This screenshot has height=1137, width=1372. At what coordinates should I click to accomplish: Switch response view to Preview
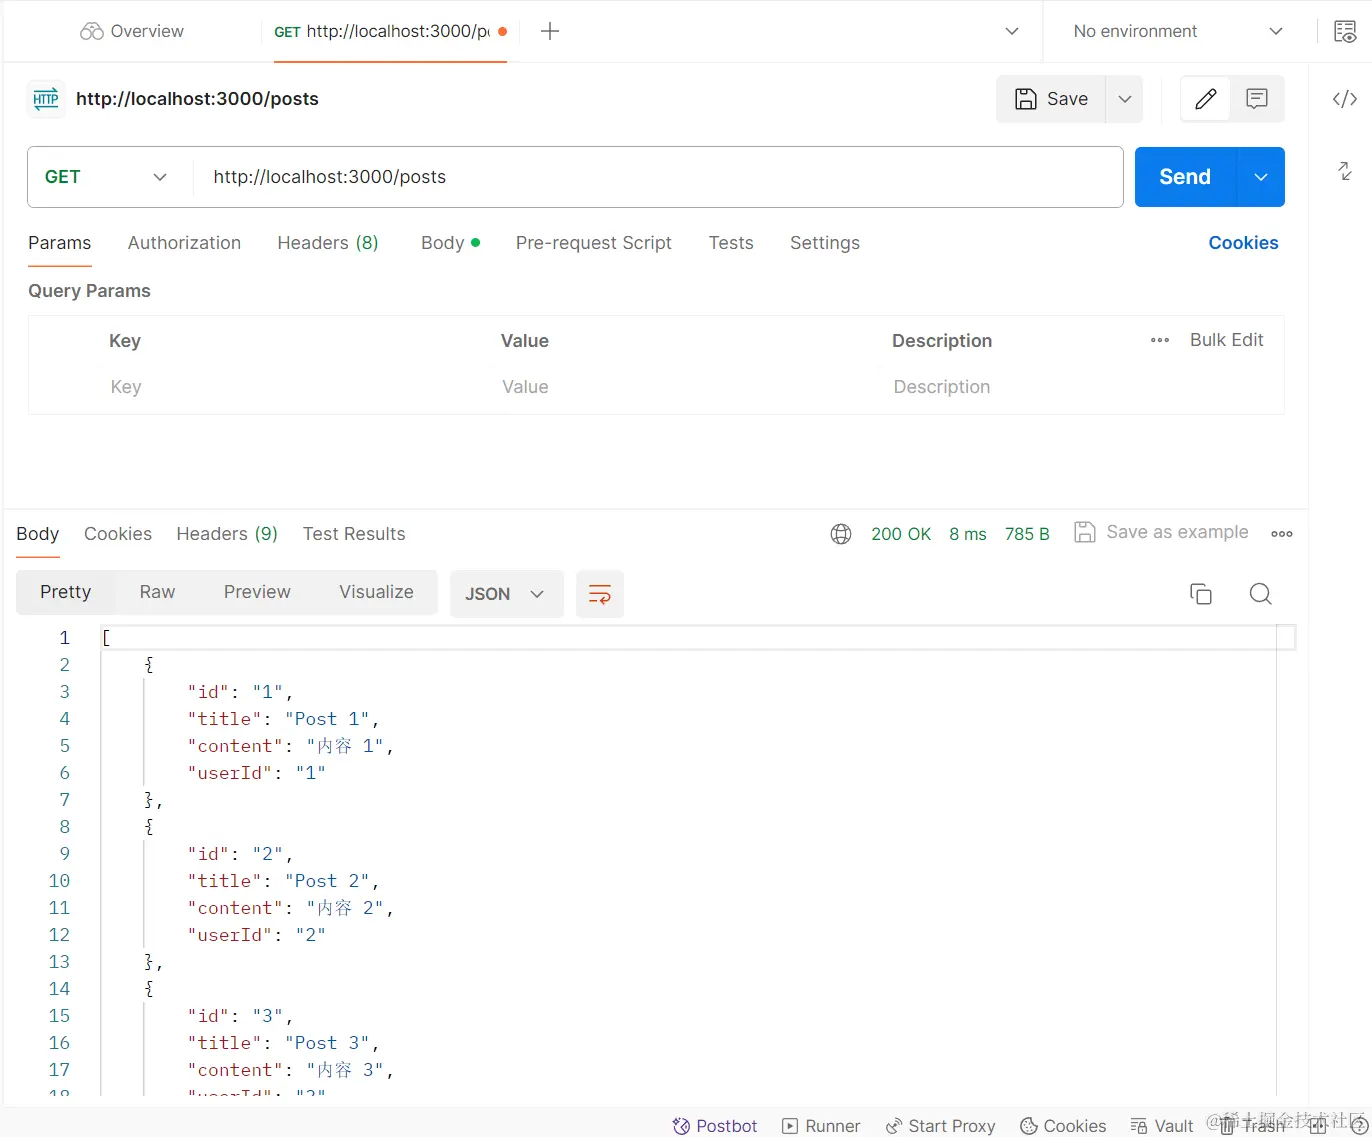click(x=257, y=592)
